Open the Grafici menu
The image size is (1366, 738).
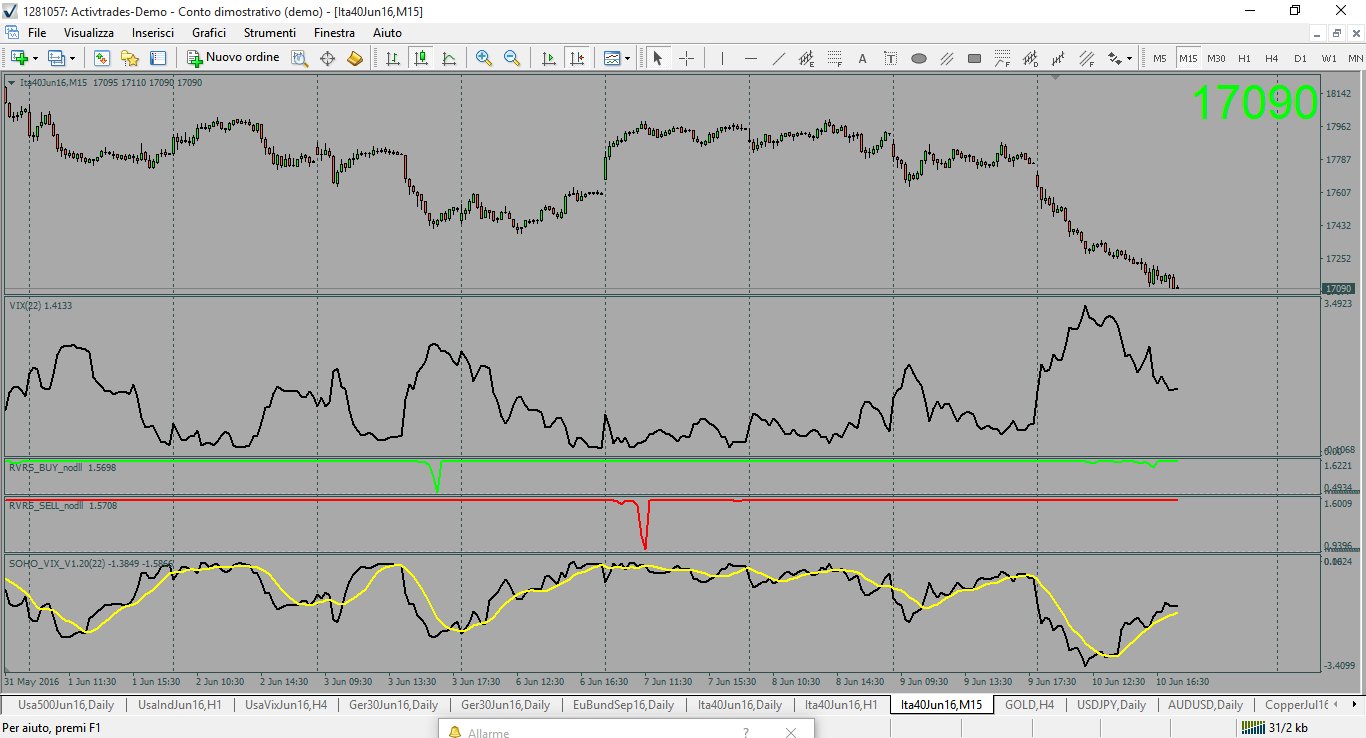pos(209,33)
